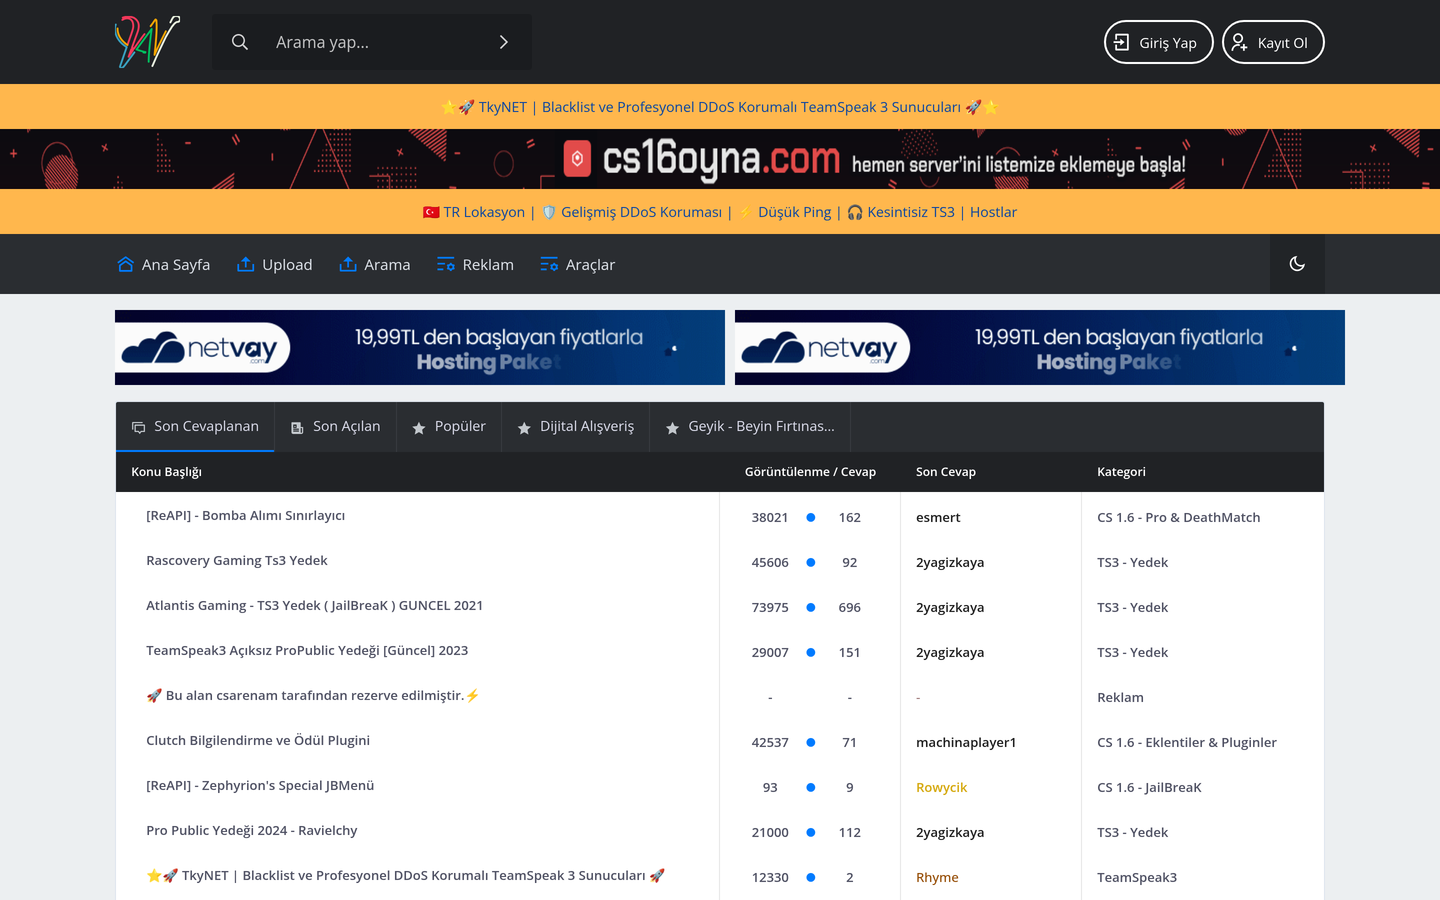Open TS3 - Yedek category in Atlantis row
The height and width of the screenshot is (900, 1440).
coord(1133,607)
